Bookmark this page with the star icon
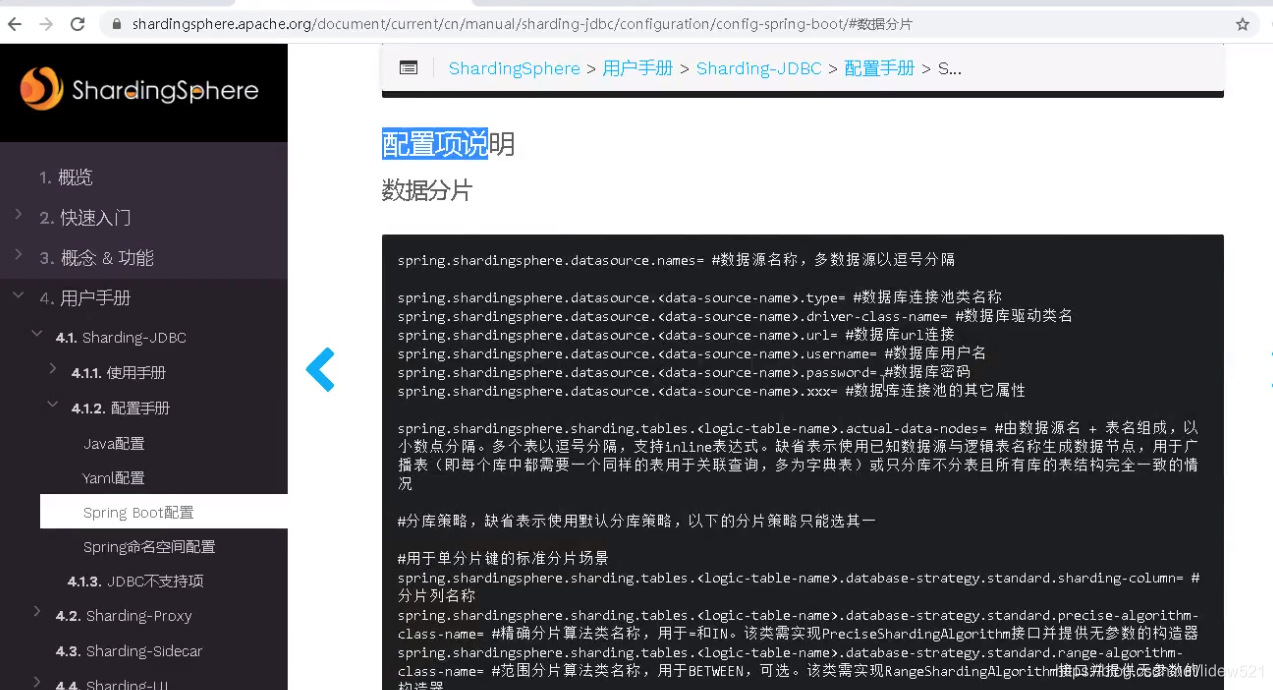 coord(1243,24)
